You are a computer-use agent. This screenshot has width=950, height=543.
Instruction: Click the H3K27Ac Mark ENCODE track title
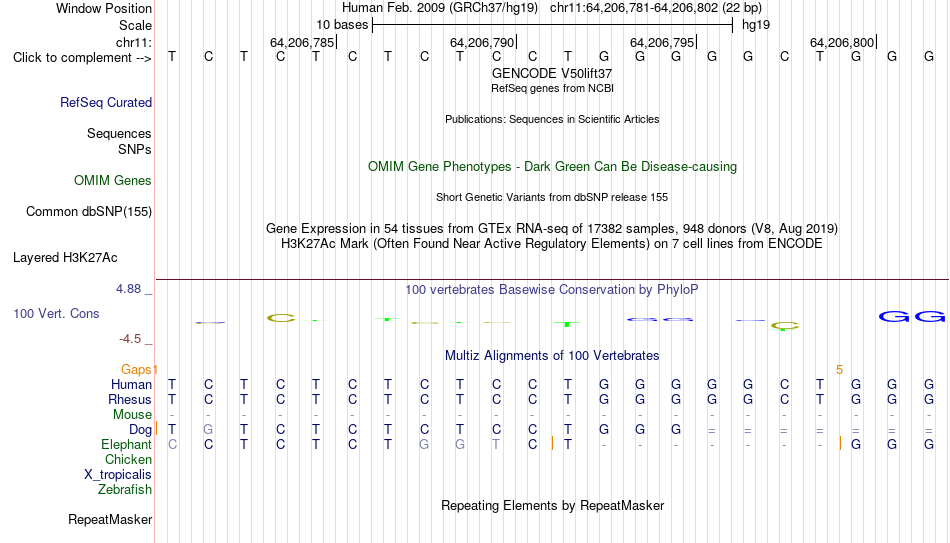(552, 244)
